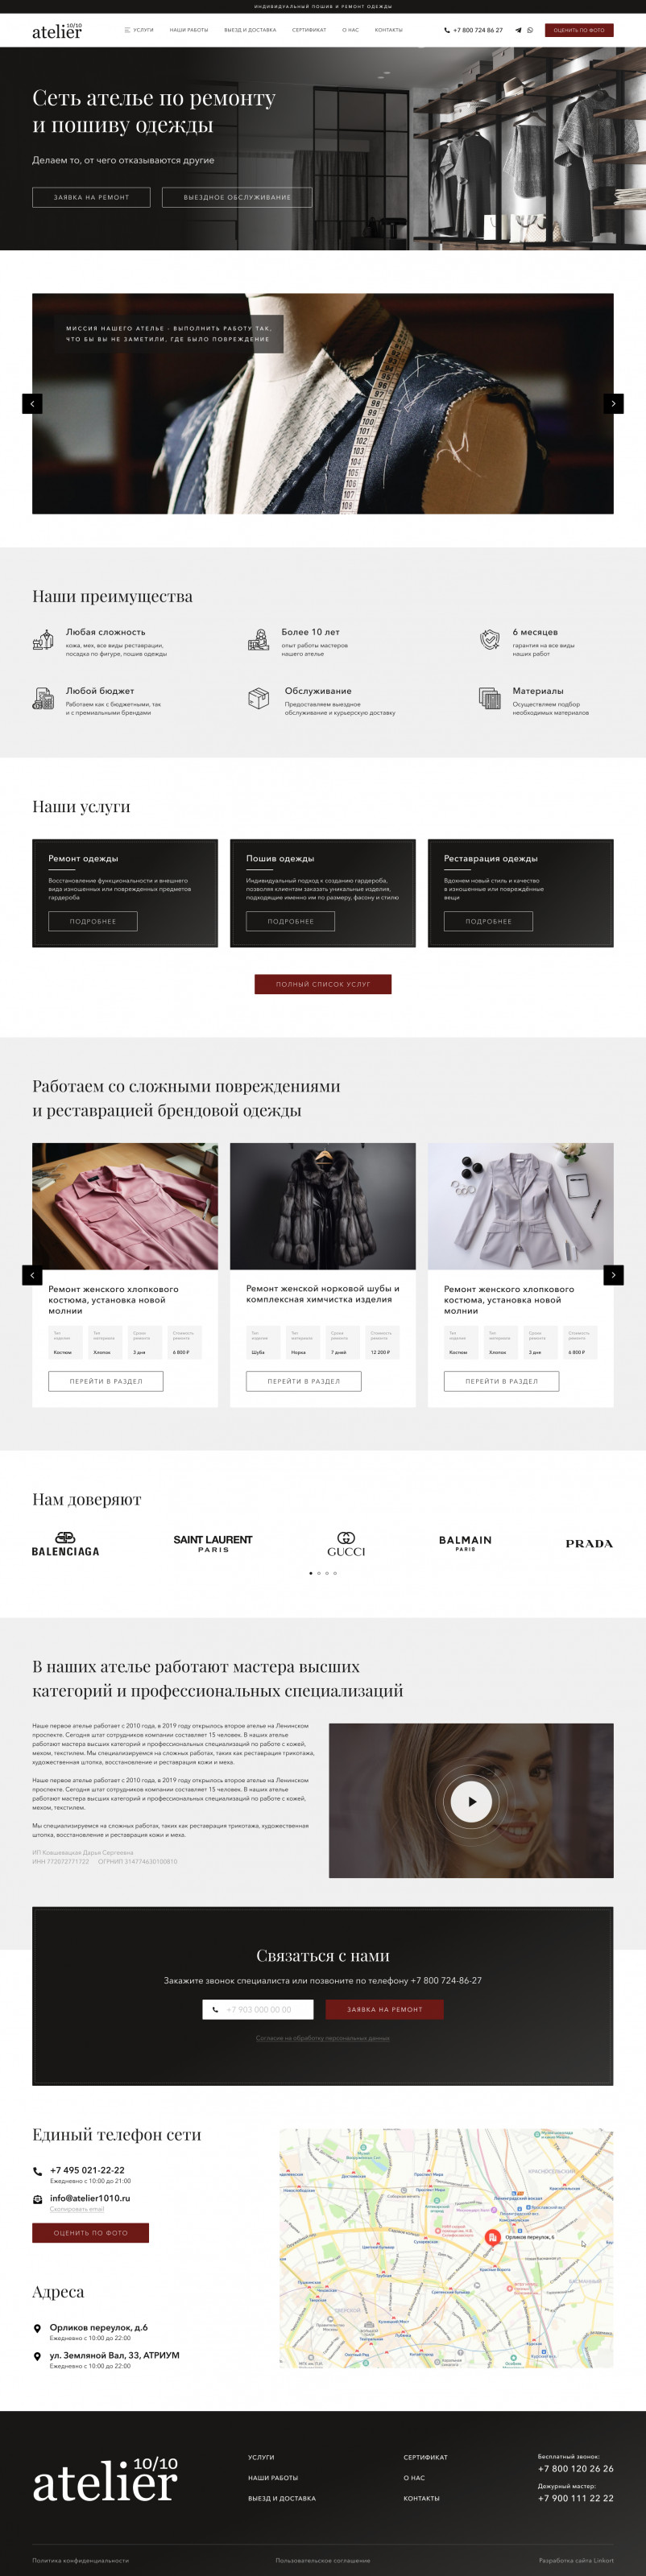Open personal data consent link
The width and height of the screenshot is (646, 2576).
[x=322, y=2038]
